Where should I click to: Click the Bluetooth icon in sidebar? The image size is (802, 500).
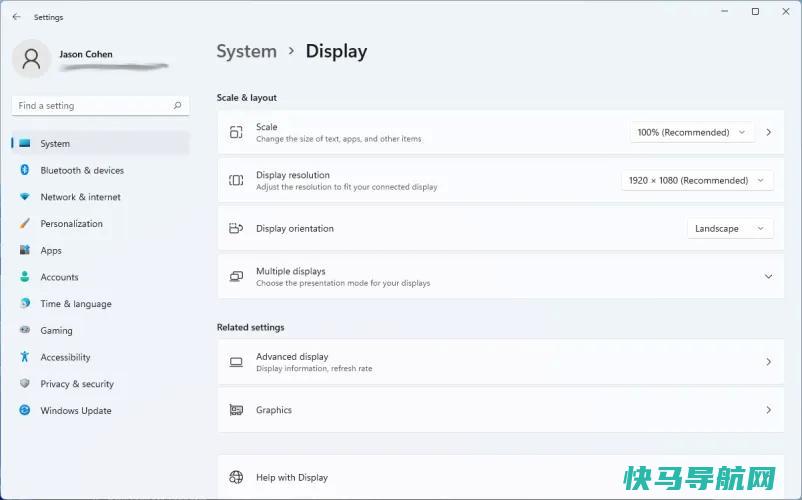click(x=25, y=170)
